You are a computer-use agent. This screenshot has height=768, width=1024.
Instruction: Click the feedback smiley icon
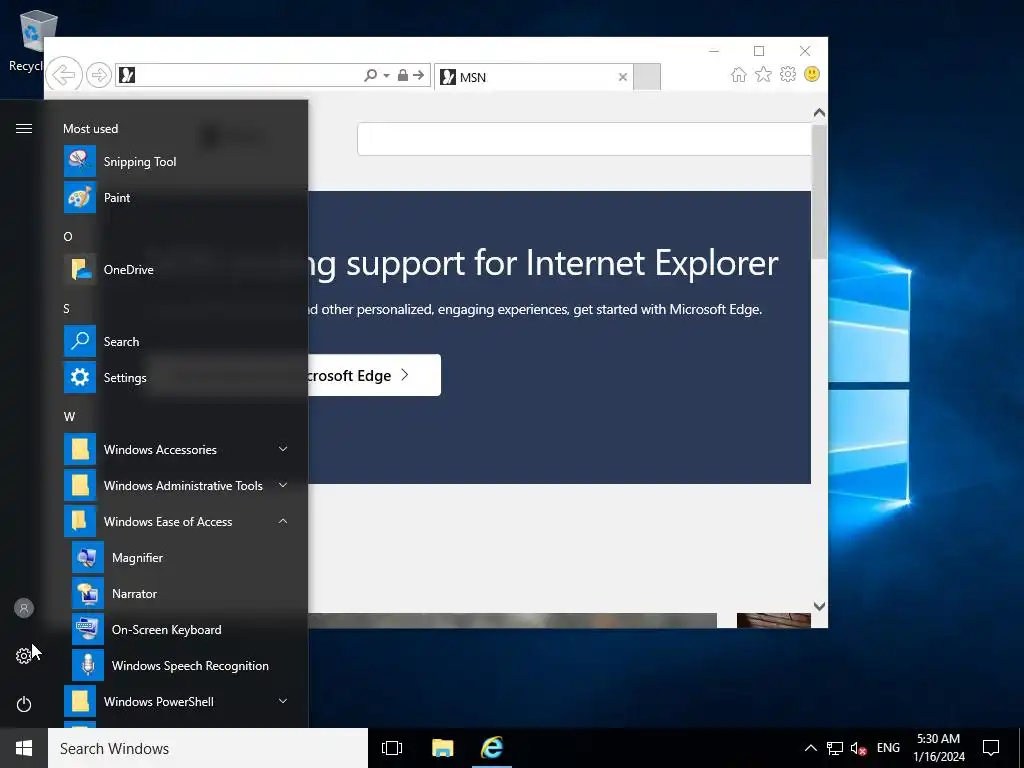coord(812,74)
